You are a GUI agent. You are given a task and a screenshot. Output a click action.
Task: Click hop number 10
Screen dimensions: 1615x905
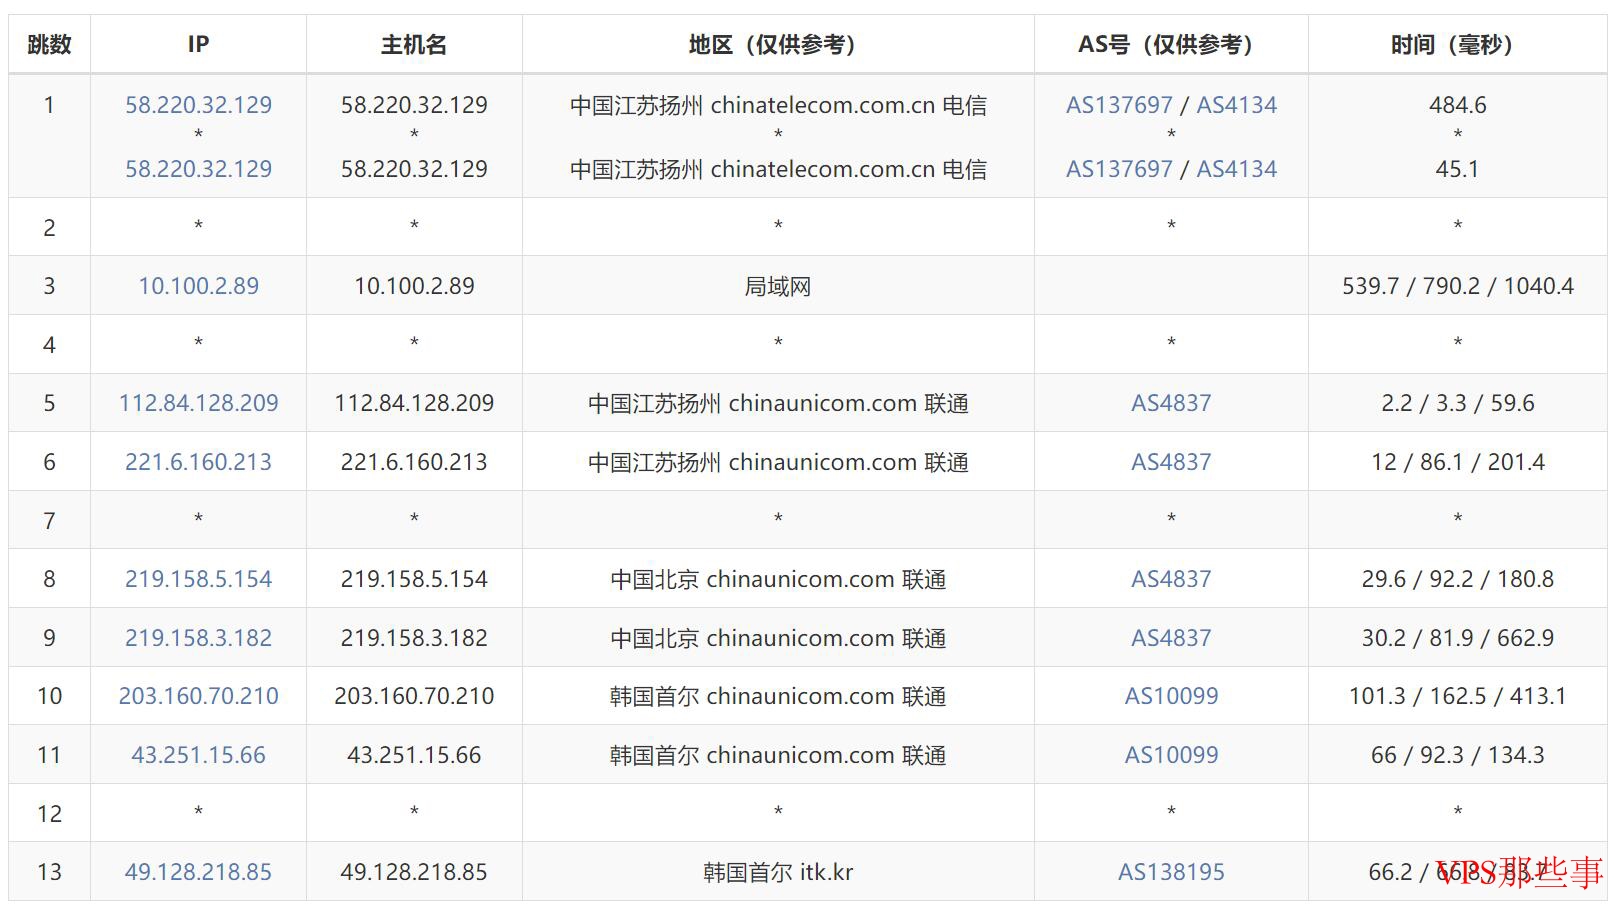[x=49, y=696]
